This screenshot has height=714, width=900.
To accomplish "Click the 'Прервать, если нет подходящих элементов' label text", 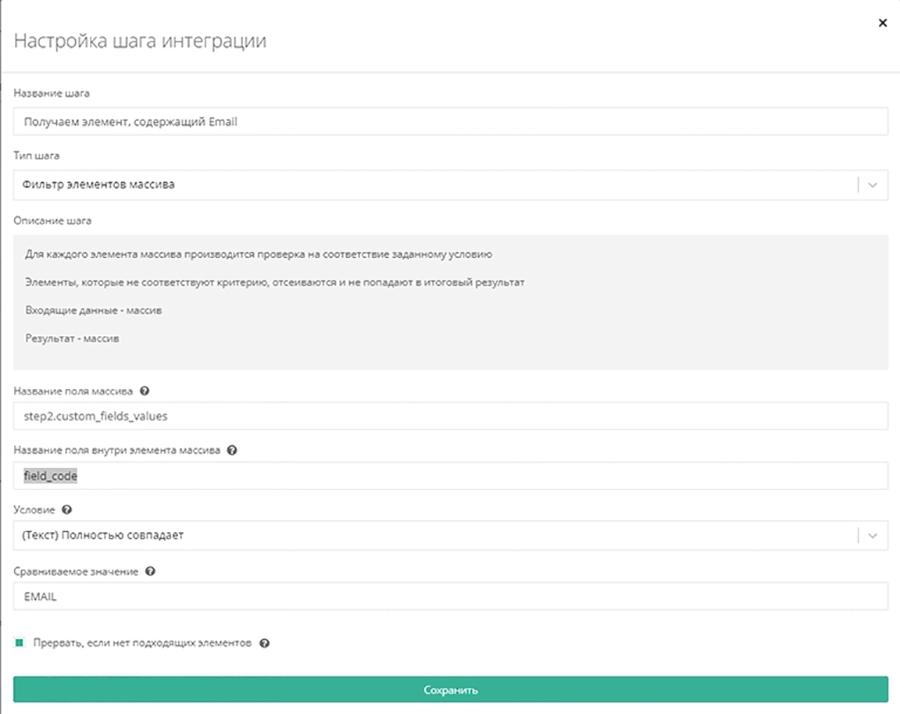I will tap(142, 643).
